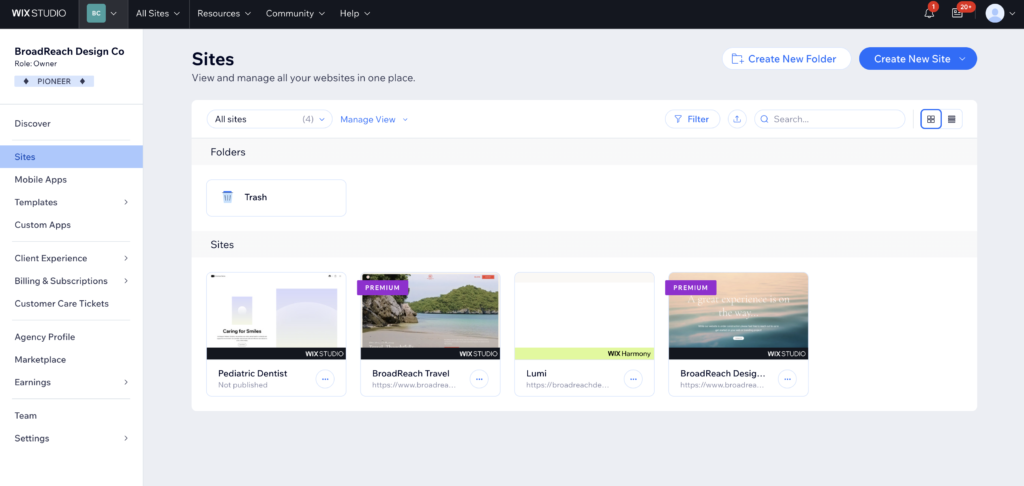Open more actions for Lumi
The width and height of the screenshot is (1024, 486).
point(633,379)
